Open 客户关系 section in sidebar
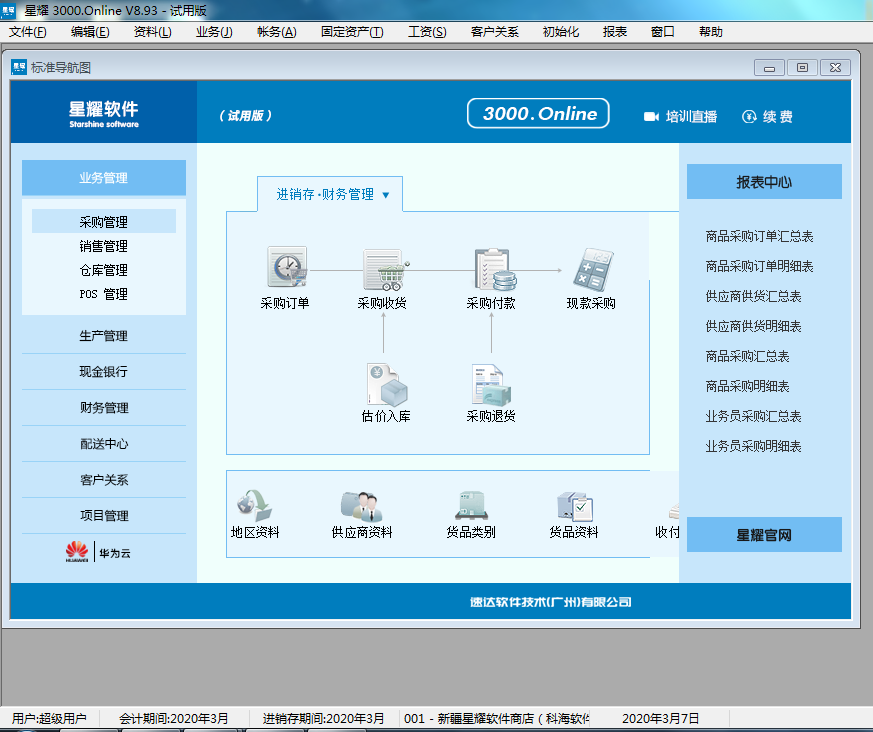The image size is (873, 732). pos(104,479)
